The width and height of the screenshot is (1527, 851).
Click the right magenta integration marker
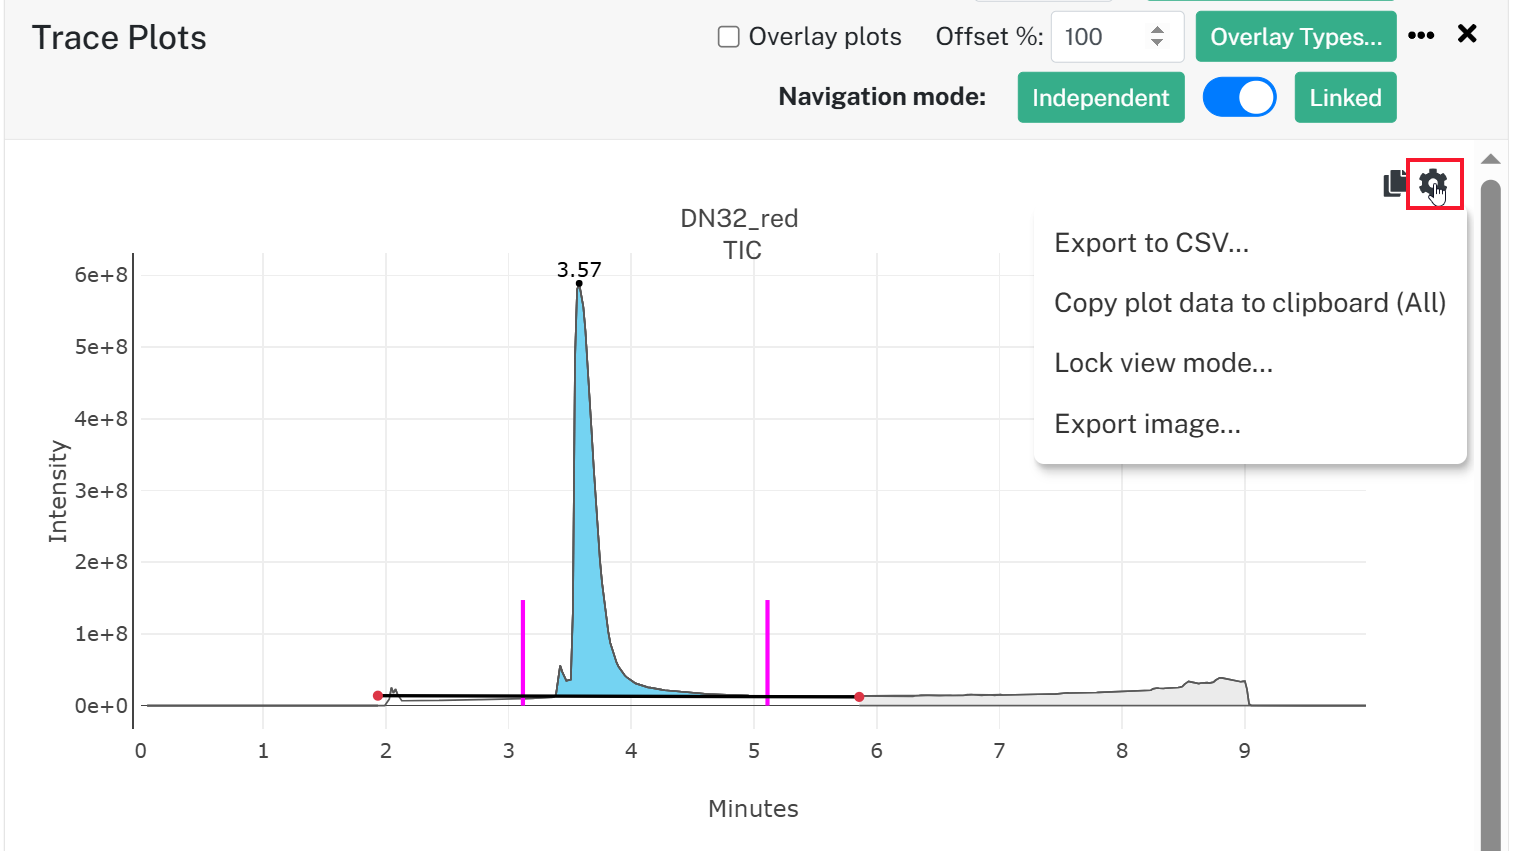pos(767,652)
